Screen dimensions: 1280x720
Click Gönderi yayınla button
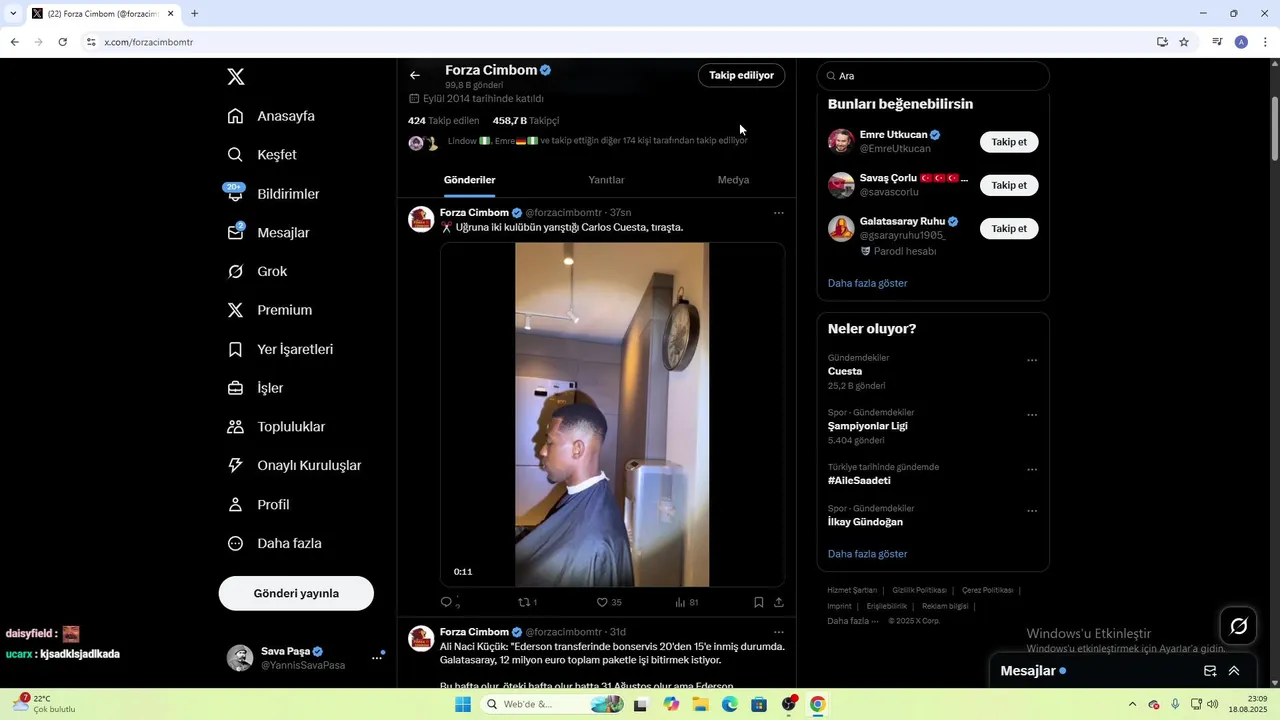point(296,593)
